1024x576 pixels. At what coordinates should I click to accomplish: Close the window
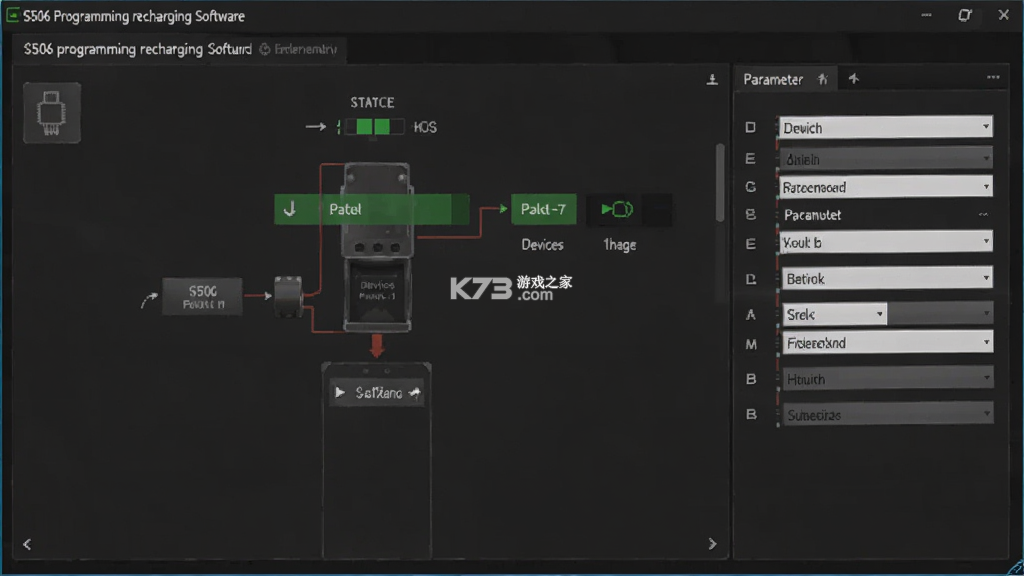tap(1004, 14)
